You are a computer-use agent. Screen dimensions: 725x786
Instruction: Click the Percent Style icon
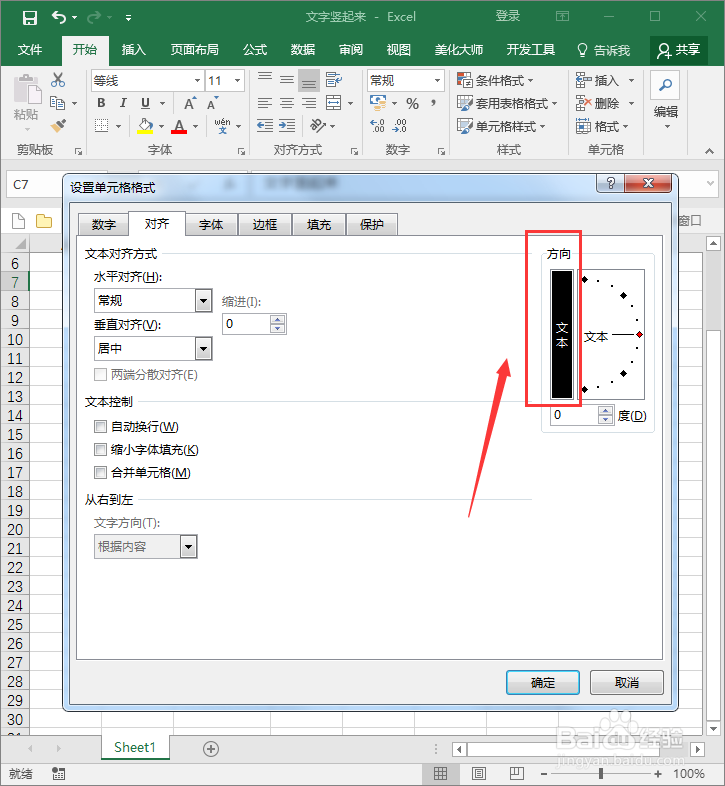(413, 104)
